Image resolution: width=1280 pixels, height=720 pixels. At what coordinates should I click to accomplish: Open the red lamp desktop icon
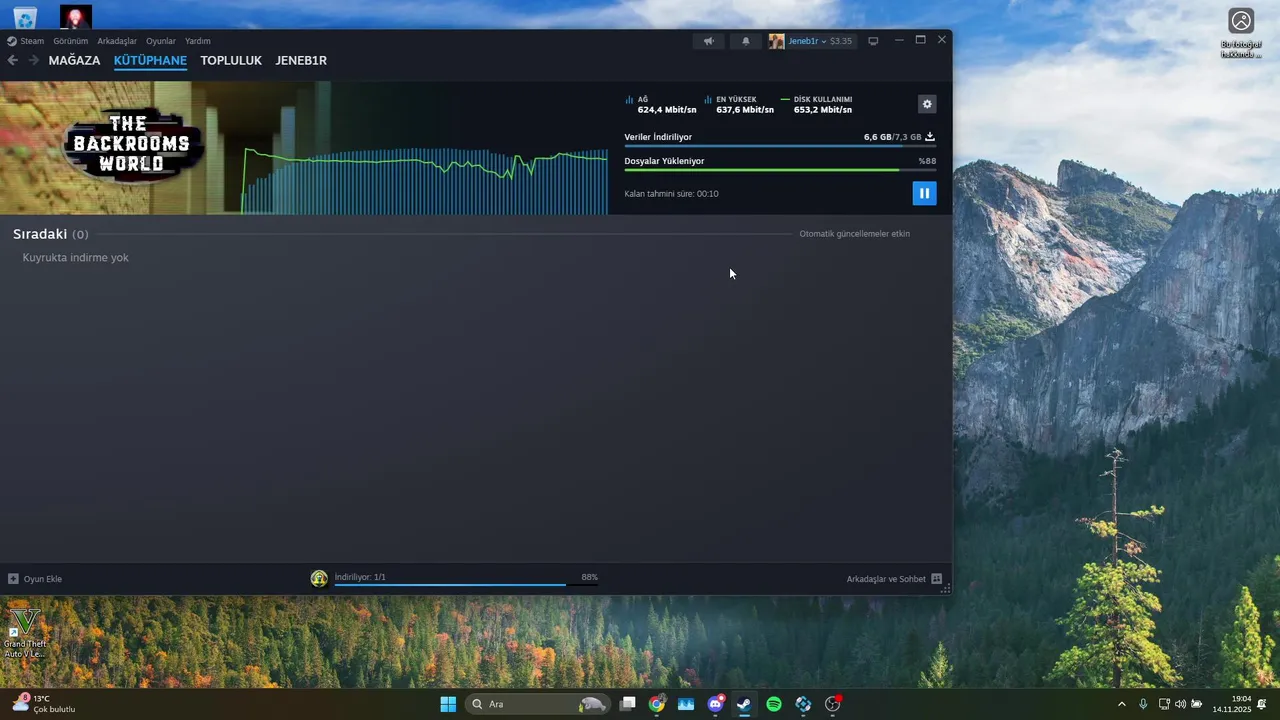pos(76,16)
